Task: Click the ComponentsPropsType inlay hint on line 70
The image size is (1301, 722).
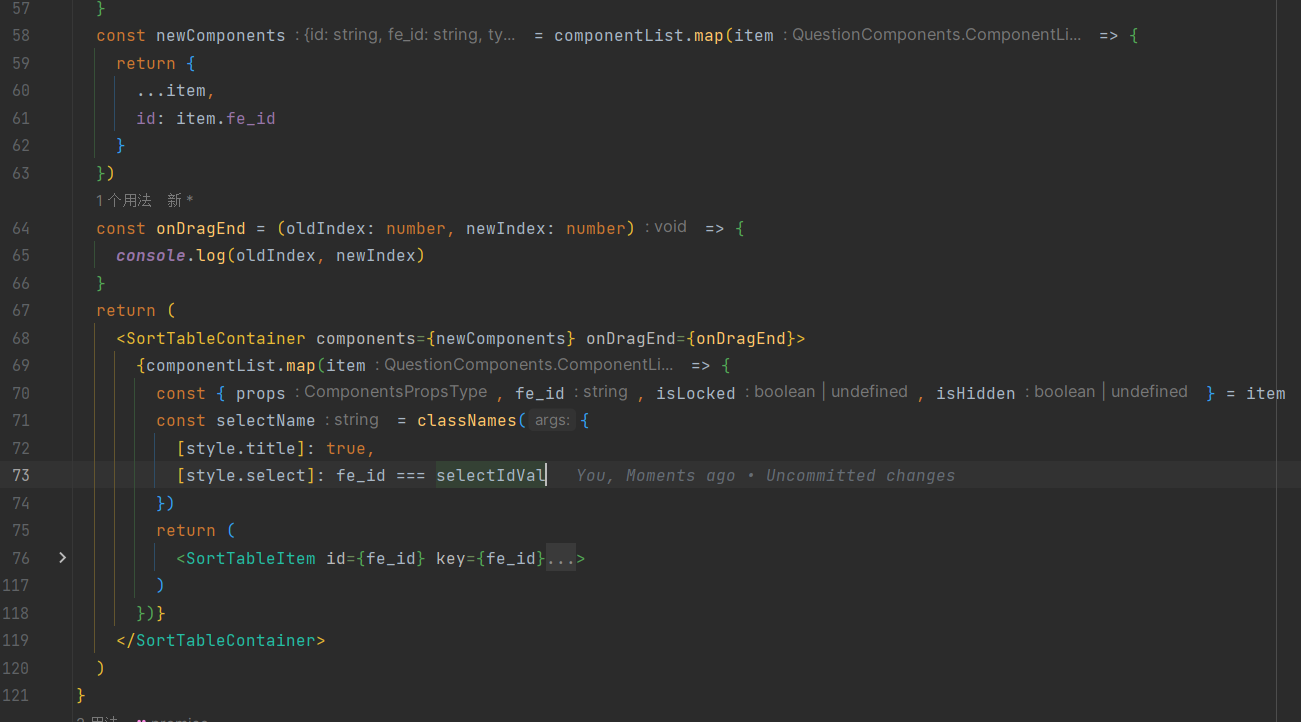Action: pos(391,392)
